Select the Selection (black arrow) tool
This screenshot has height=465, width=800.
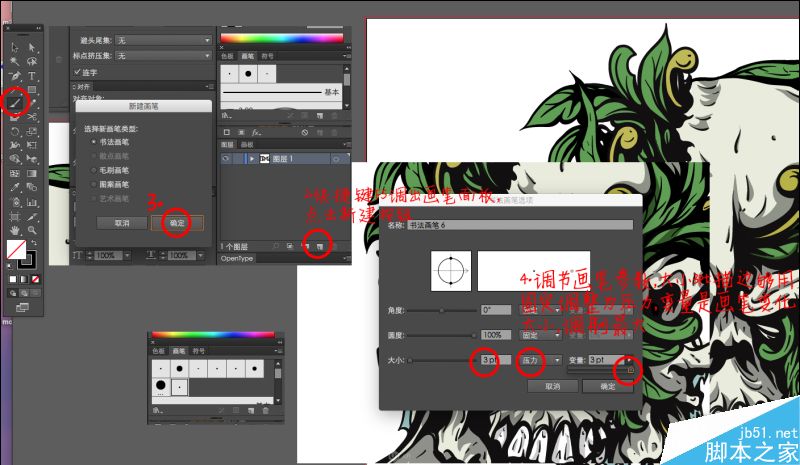[x=15, y=47]
